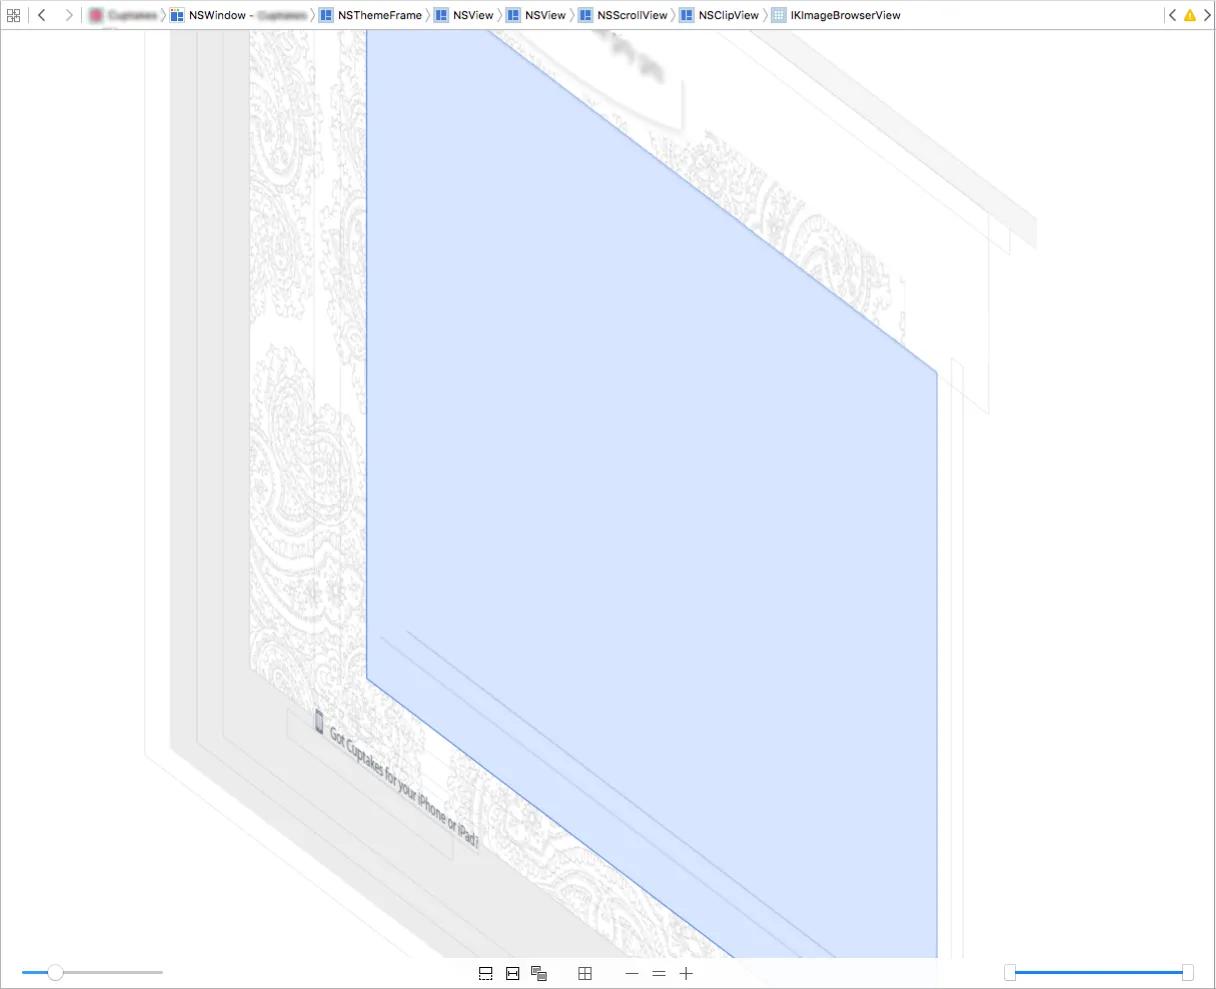Toggle show clipped content button
Screen dimensions: 1216x989
[486, 973]
